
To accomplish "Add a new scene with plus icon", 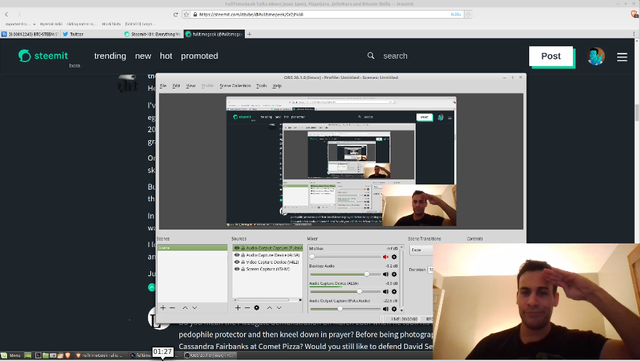I will (x=163, y=308).
